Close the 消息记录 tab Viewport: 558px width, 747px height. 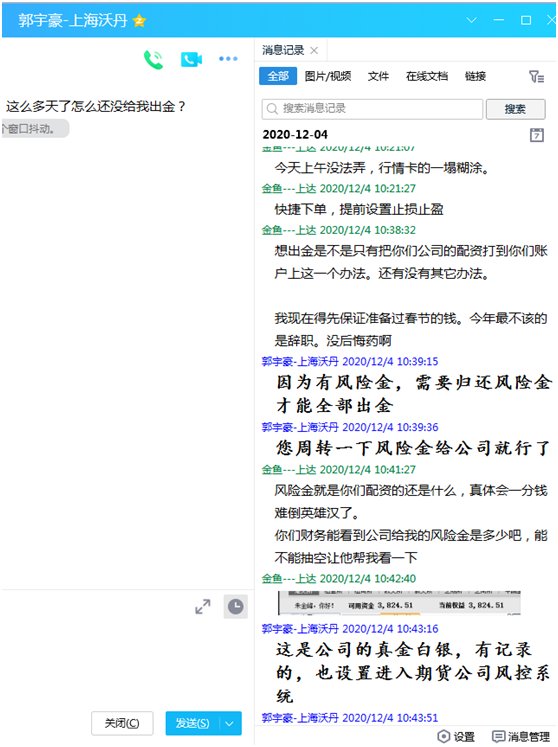tap(314, 50)
